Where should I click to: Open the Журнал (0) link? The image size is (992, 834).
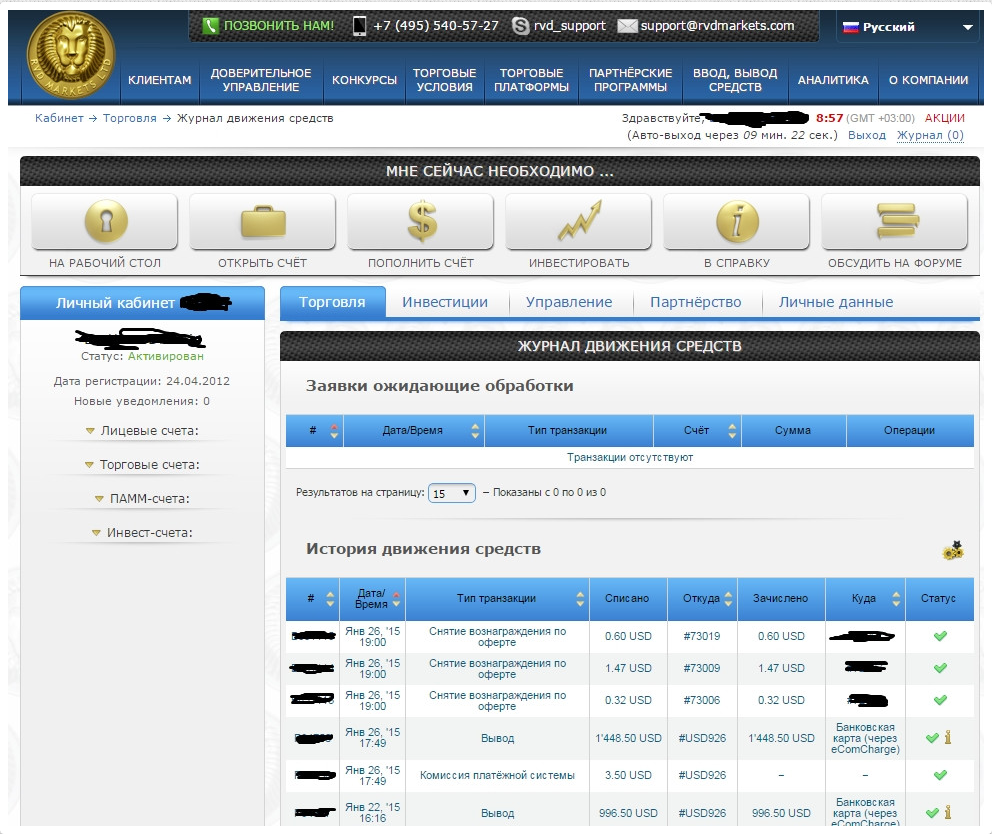point(930,135)
